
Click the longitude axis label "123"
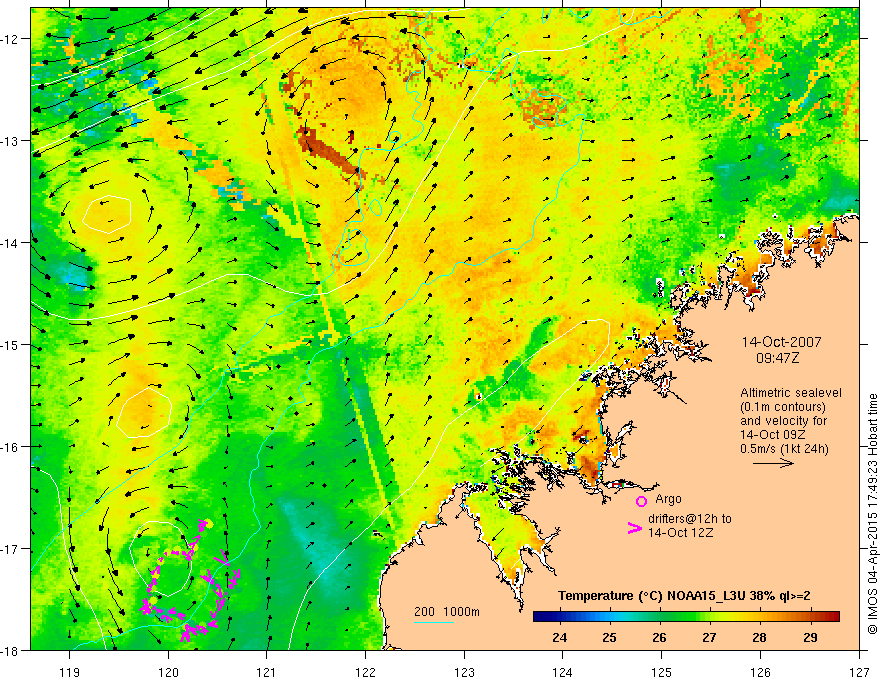464,672
